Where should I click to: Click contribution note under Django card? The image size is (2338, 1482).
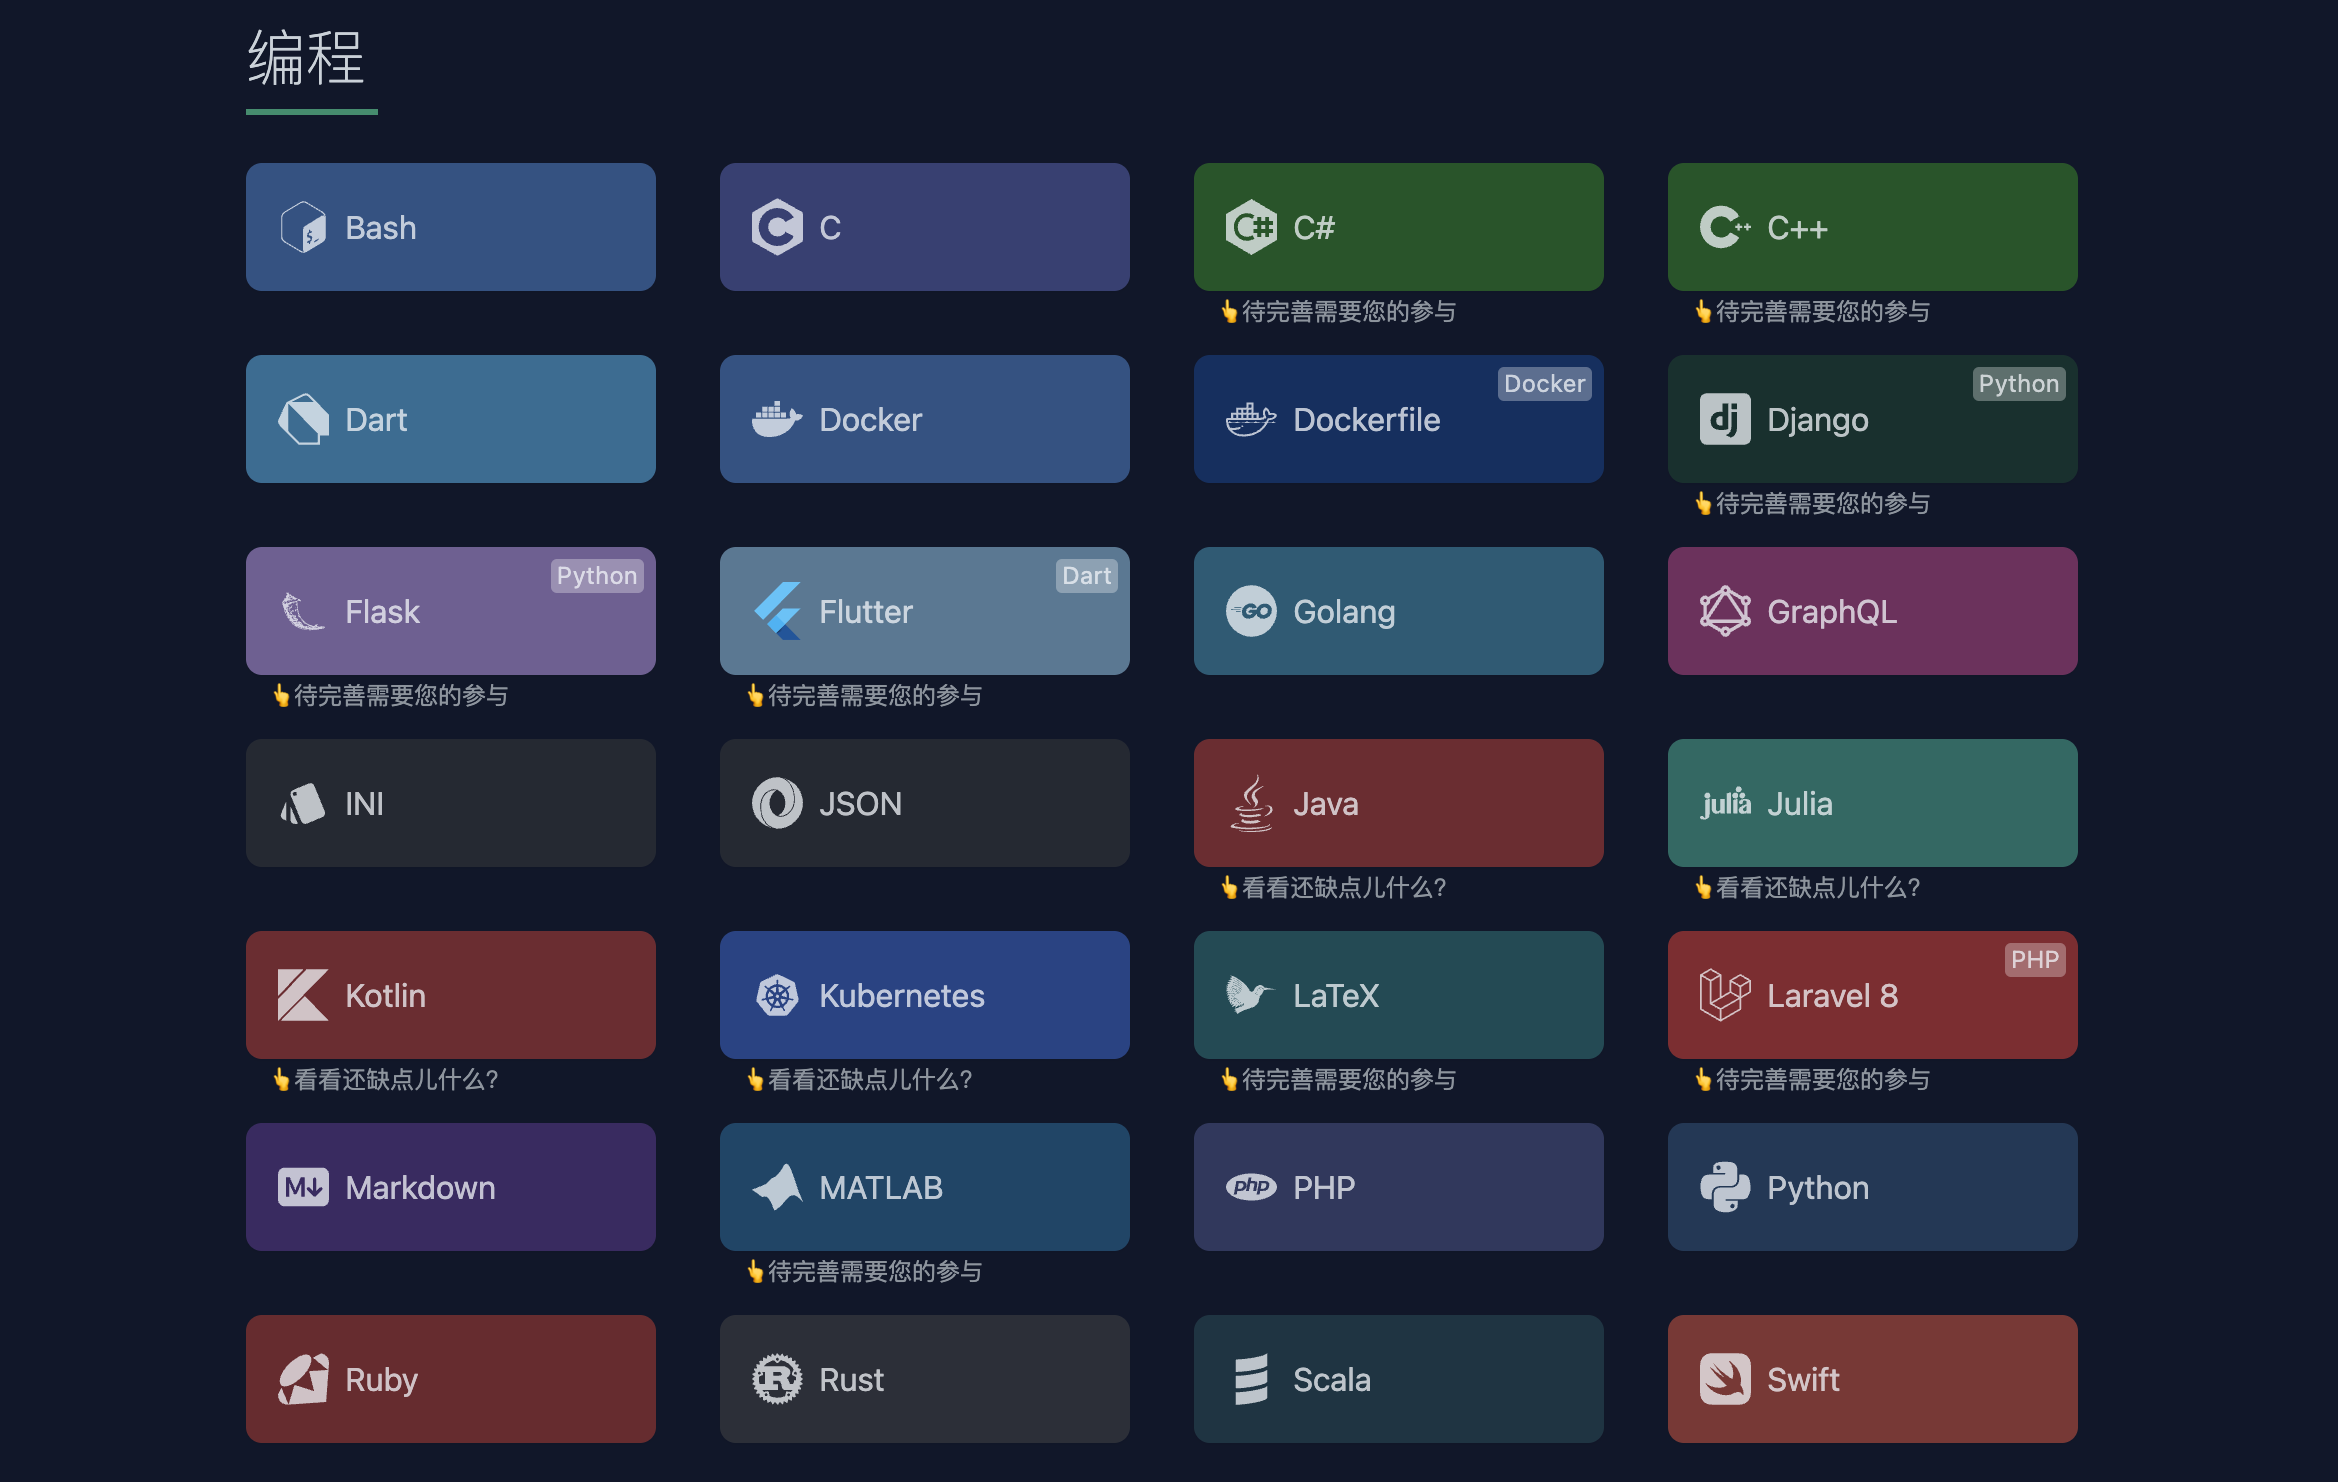pos(1812,504)
